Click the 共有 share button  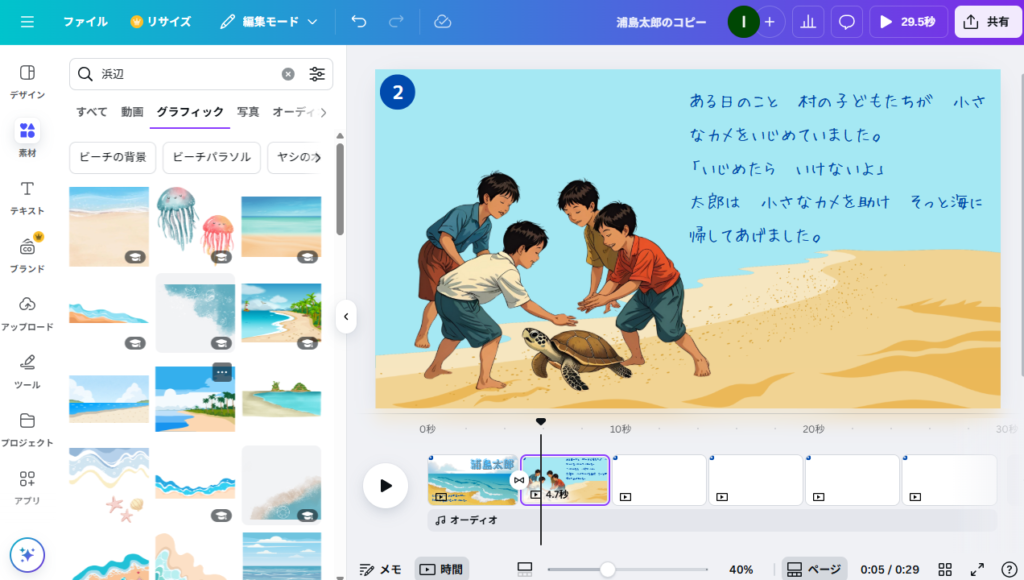point(987,22)
